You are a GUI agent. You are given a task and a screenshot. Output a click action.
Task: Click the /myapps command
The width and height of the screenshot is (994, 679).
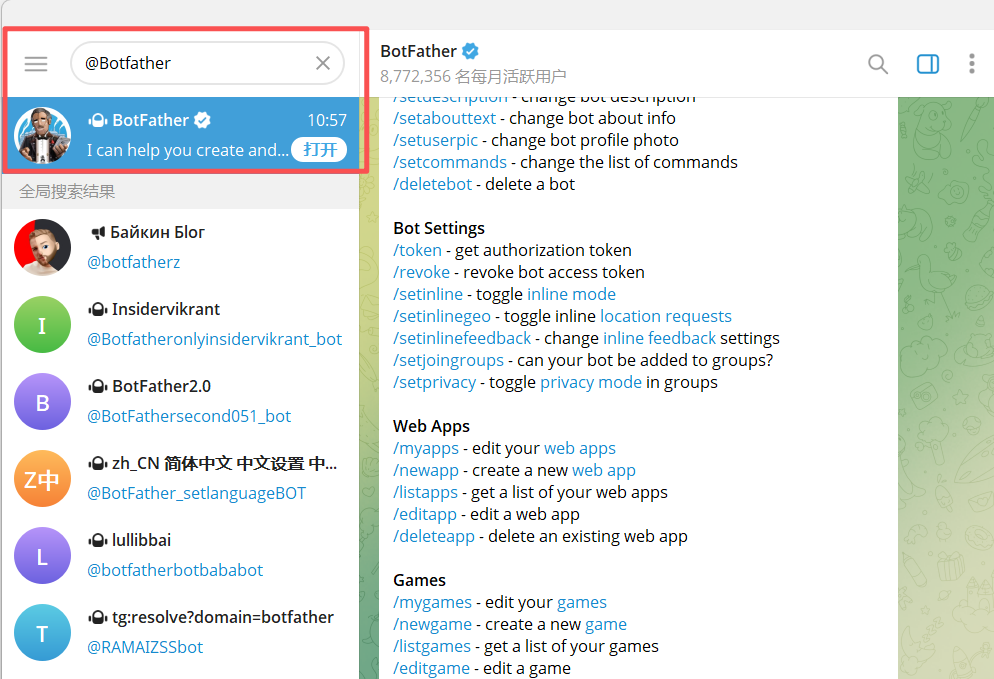pyautogui.click(x=426, y=448)
